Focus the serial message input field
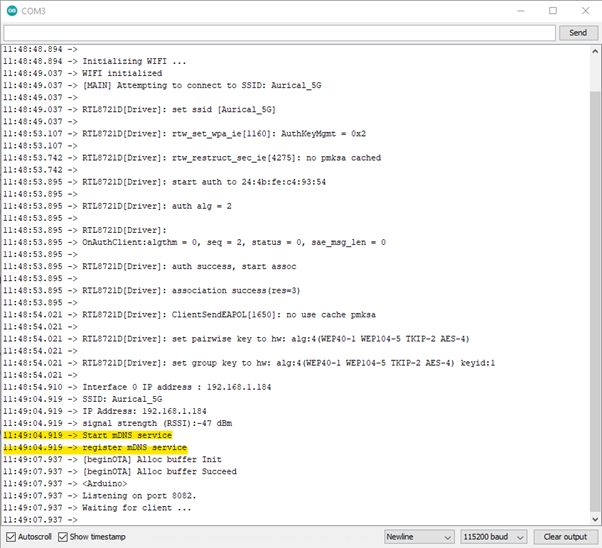Viewport: 602px width, 548px height. 280,33
